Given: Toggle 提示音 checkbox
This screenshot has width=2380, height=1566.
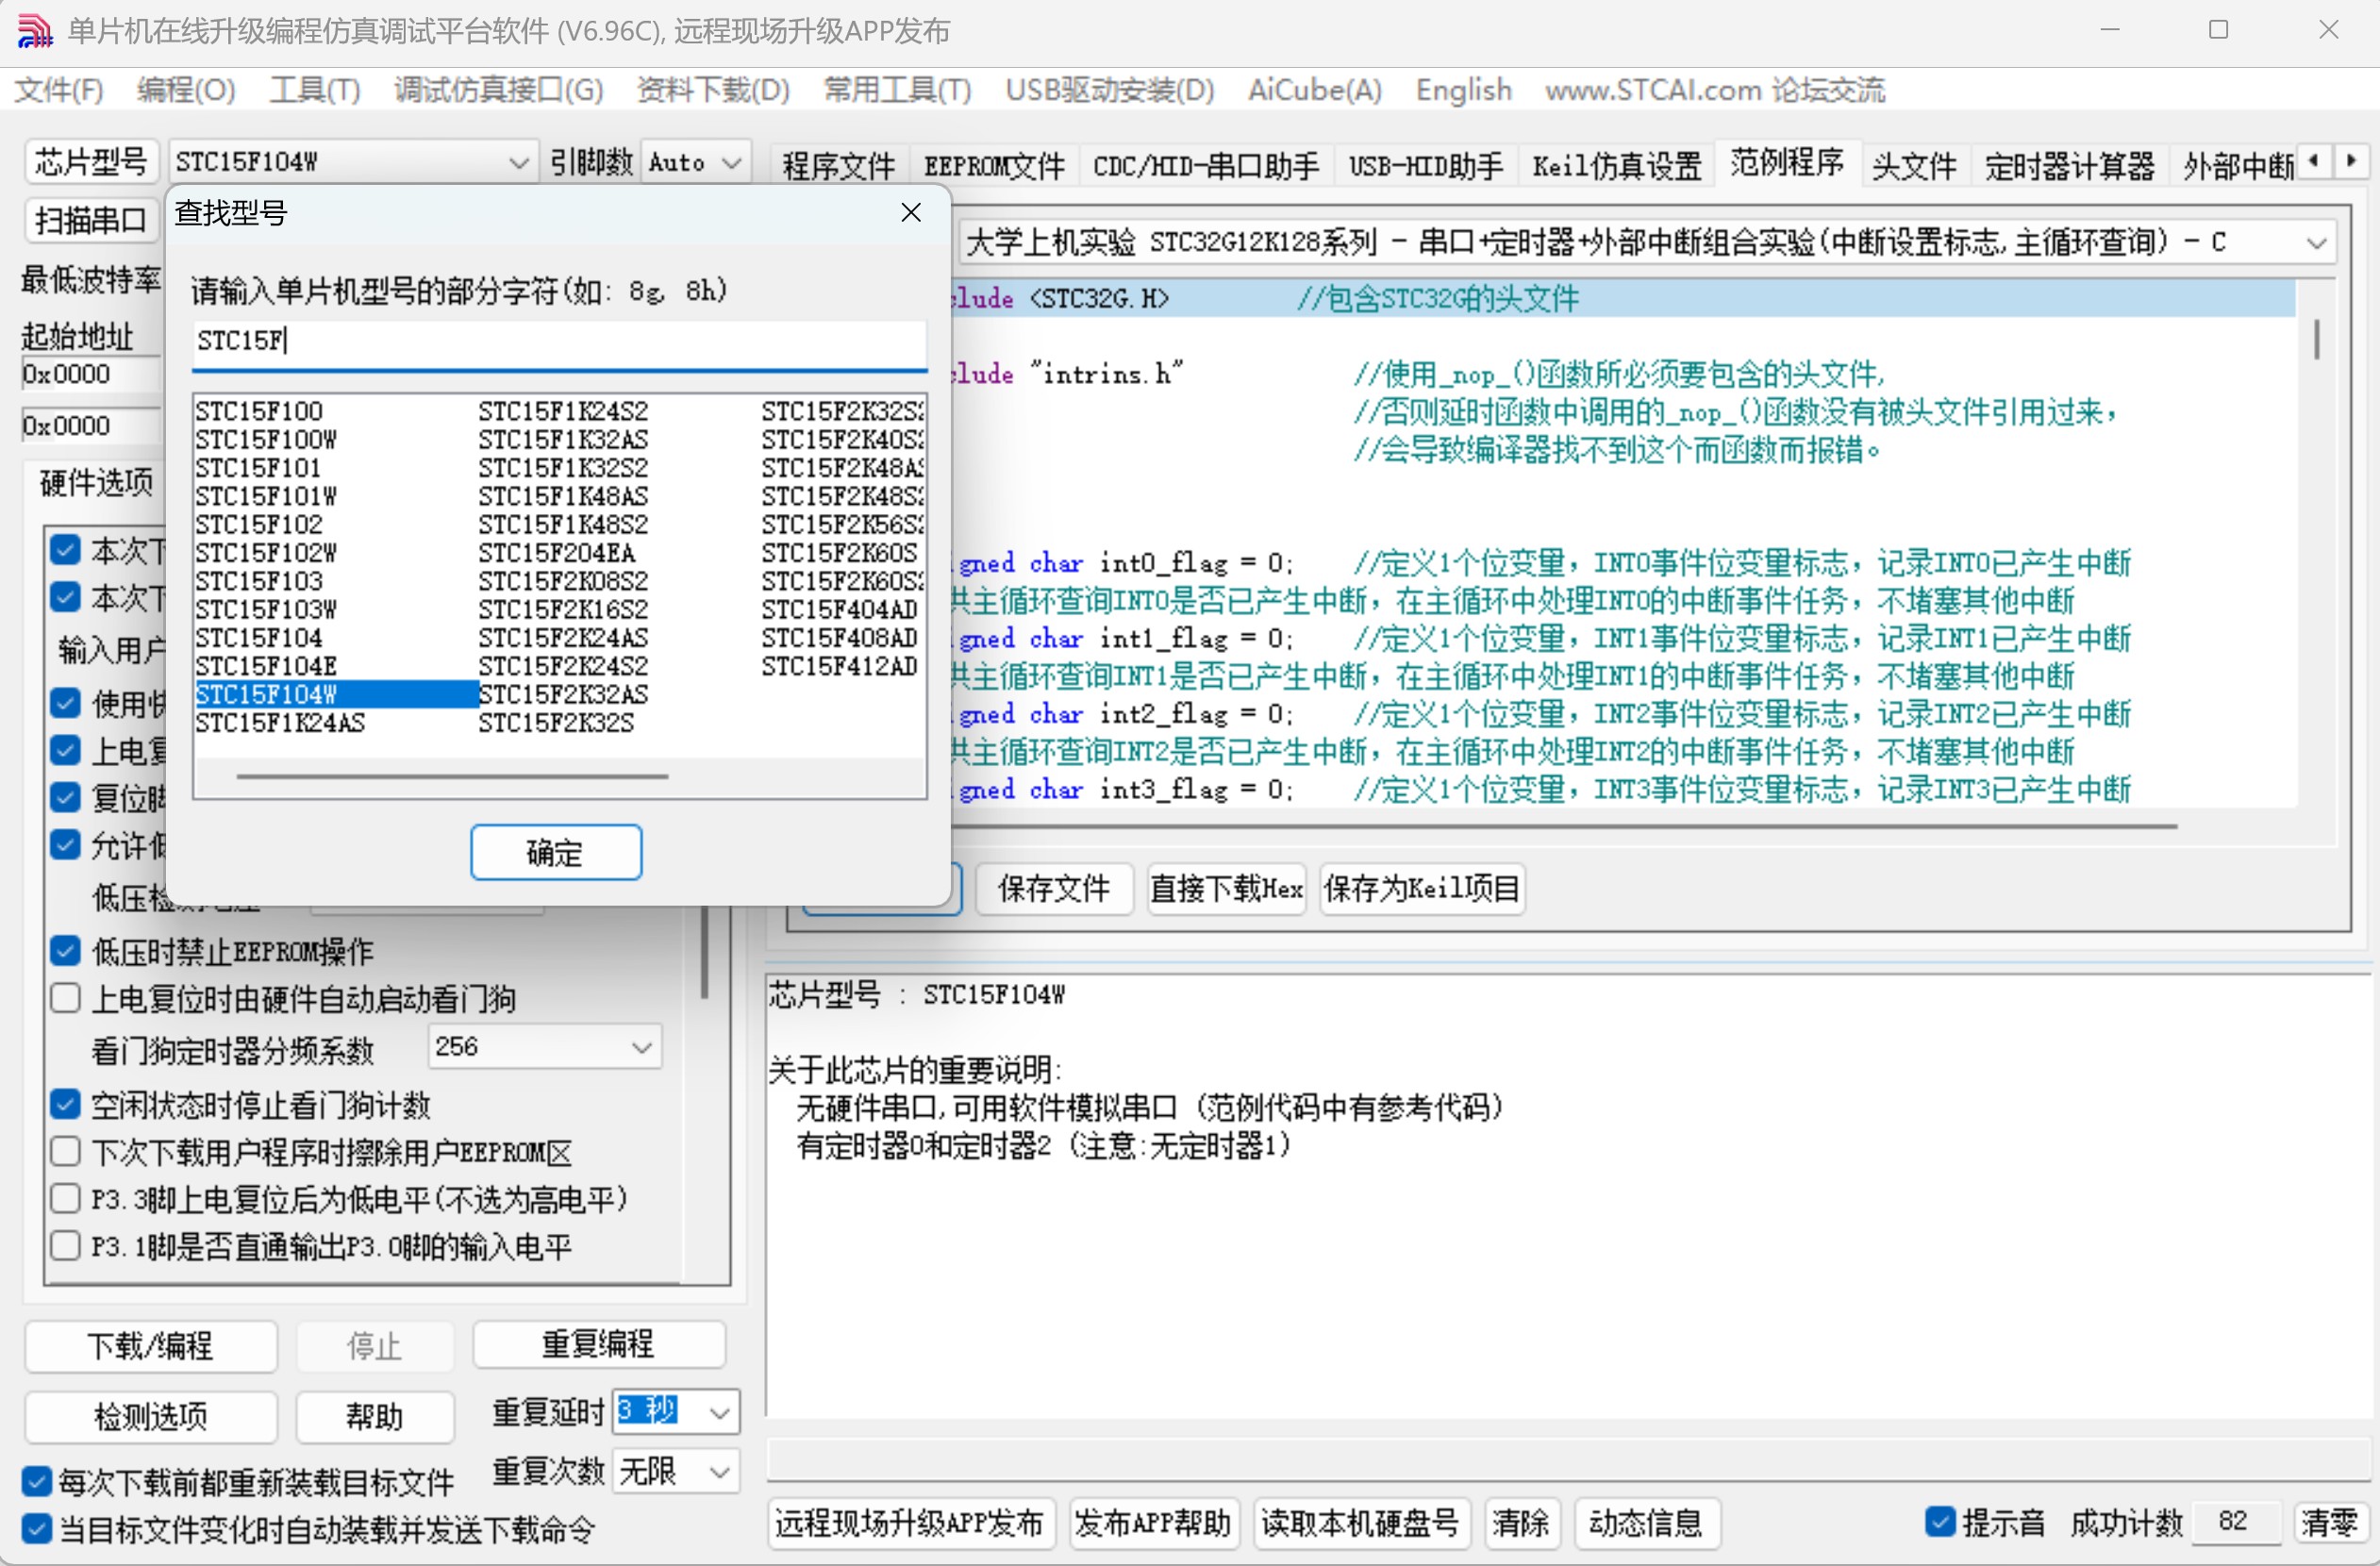Looking at the screenshot, I should (1939, 1521).
